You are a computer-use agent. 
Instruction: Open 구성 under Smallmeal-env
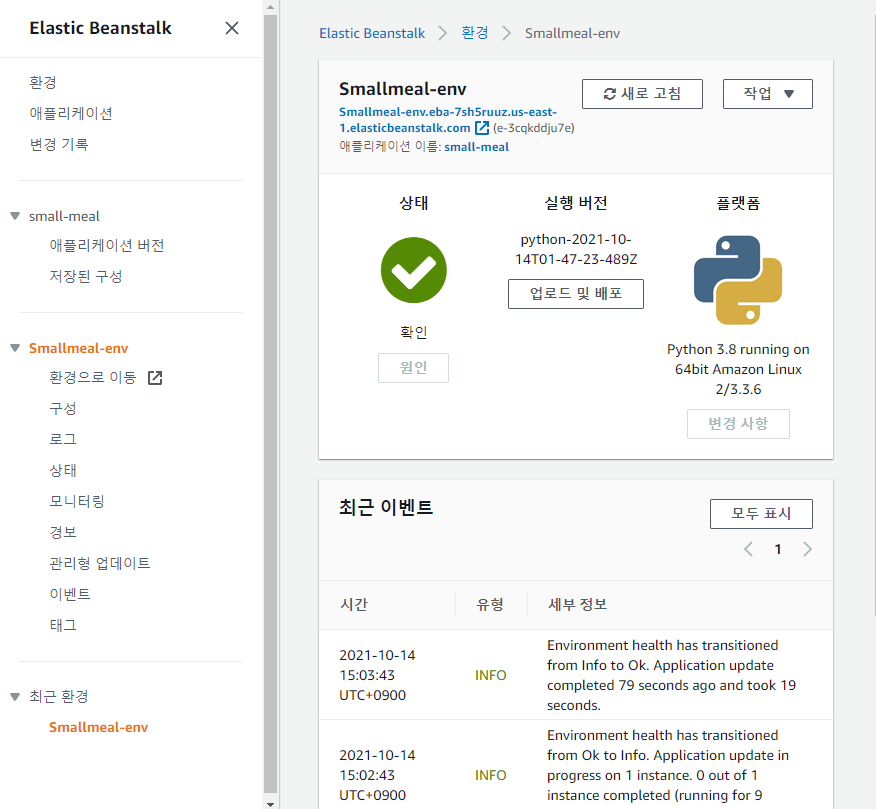(63, 408)
